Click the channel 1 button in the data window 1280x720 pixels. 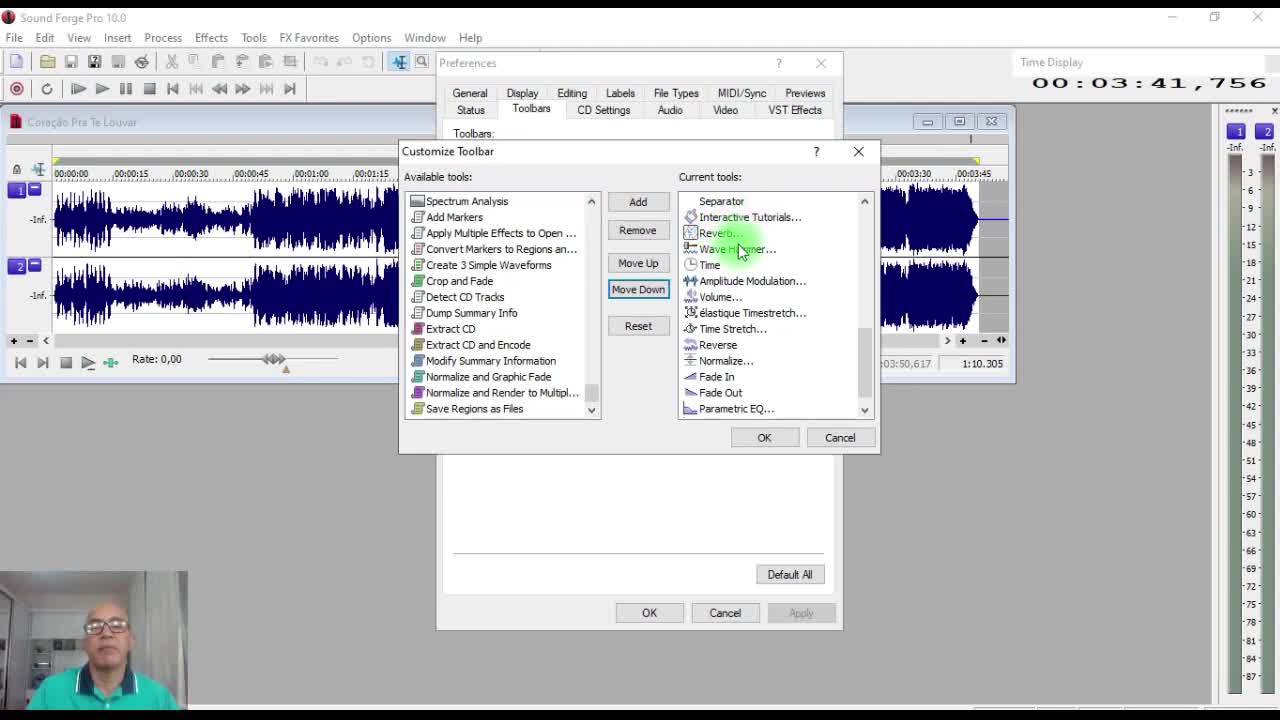(x=17, y=190)
